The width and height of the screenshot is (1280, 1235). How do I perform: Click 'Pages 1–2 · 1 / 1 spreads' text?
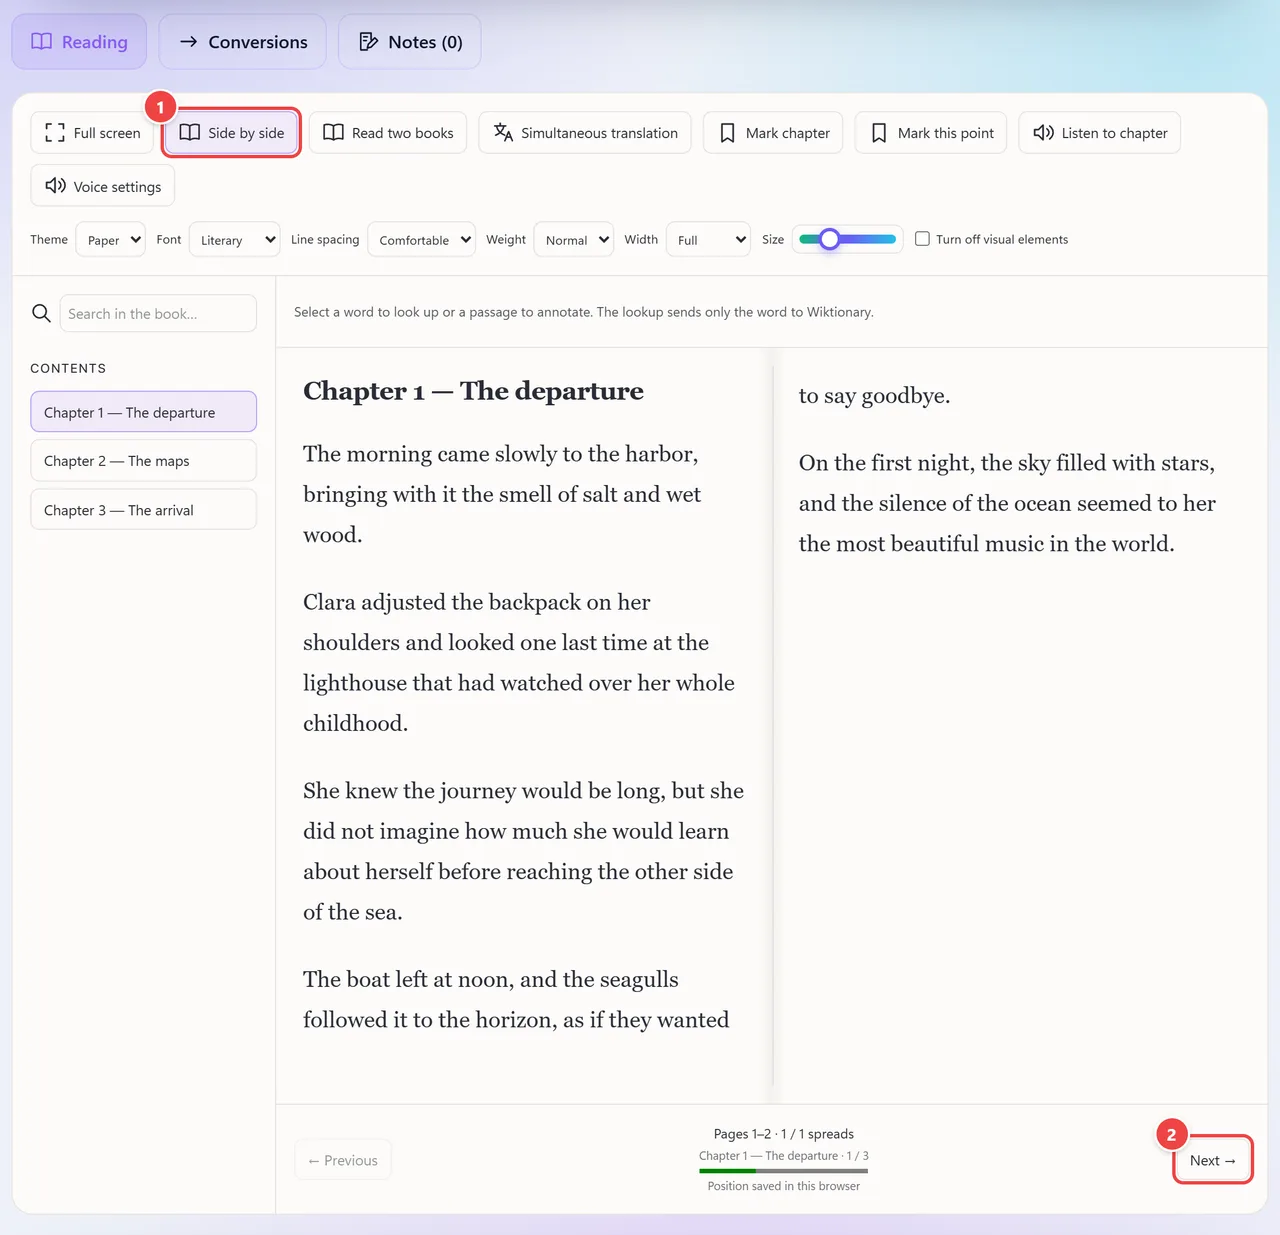coord(784,1134)
